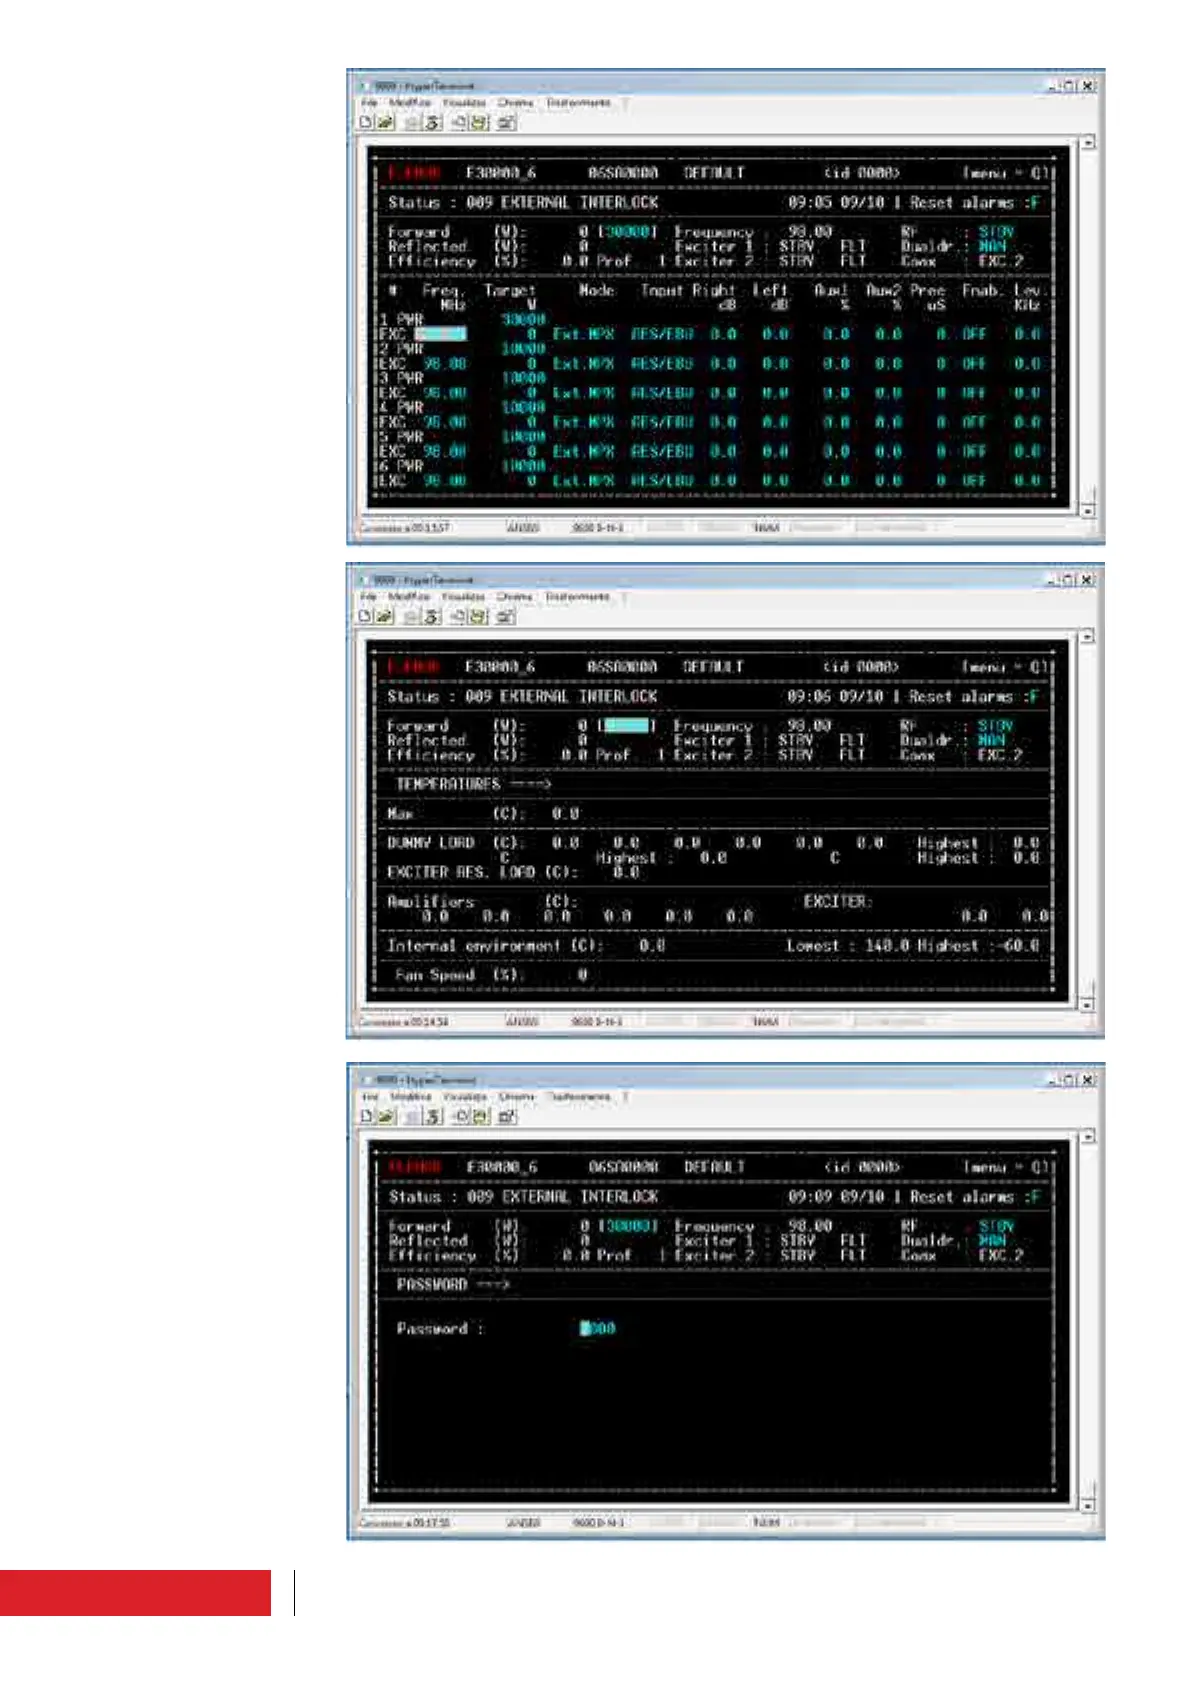Click highlighted forward power field in TEMPERATURES window
This screenshot has width=1191, height=1684.
[x=626, y=725]
